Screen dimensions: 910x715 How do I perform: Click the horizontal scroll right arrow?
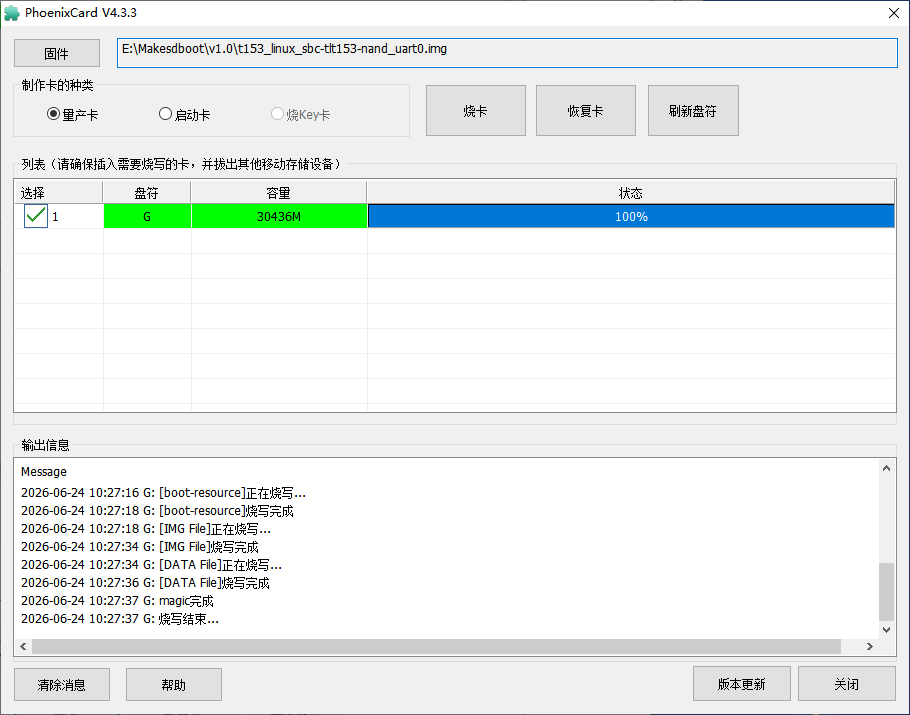(869, 646)
